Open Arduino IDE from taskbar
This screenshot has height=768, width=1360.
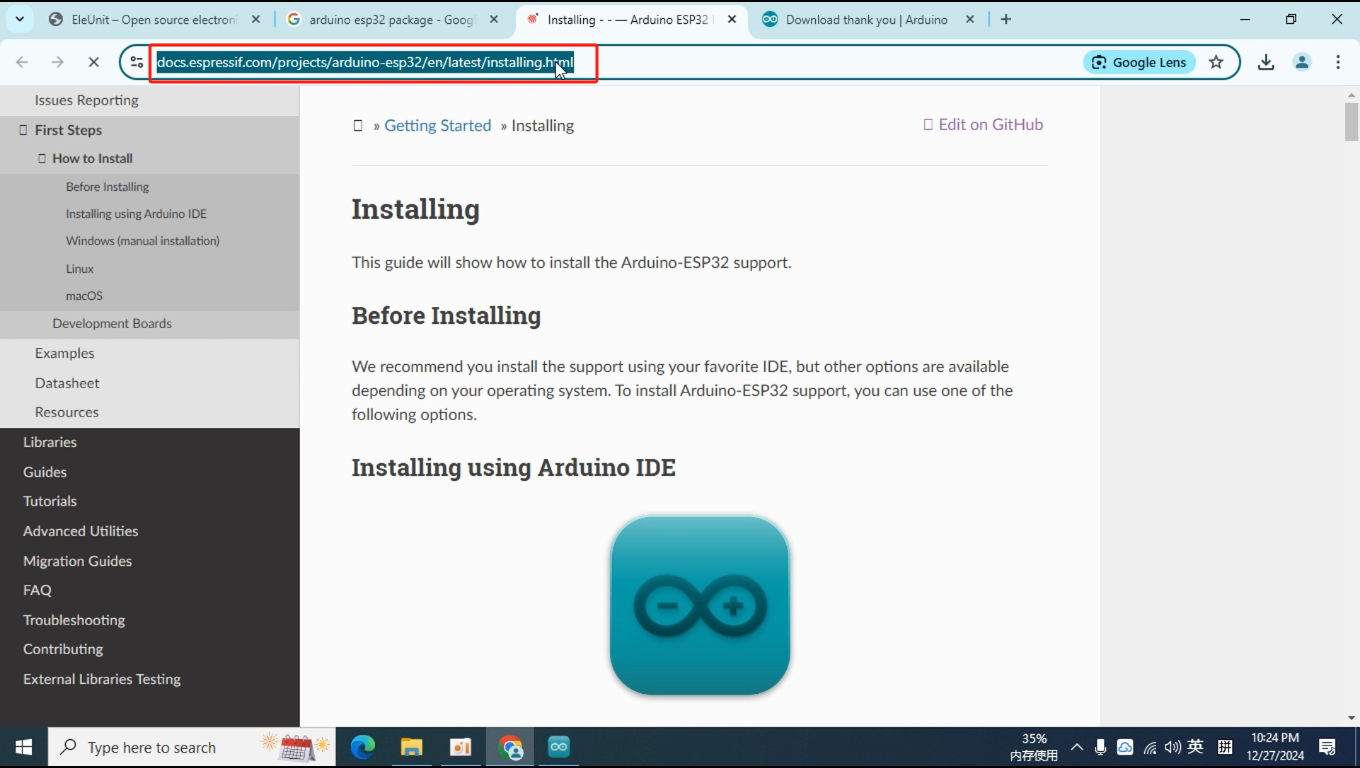[558, 747]
